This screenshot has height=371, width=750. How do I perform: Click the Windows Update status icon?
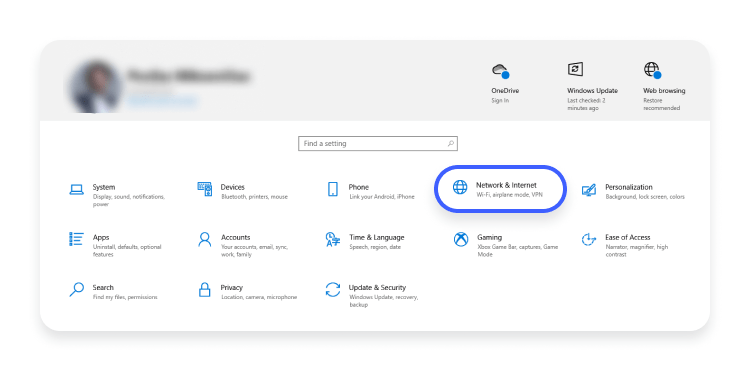coord(575,69)
